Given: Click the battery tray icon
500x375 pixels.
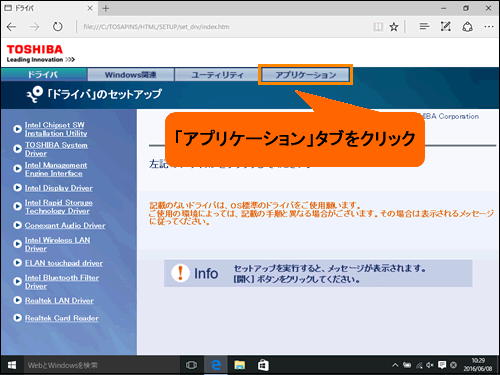Looking at the screenshot, I should (407, 365).
